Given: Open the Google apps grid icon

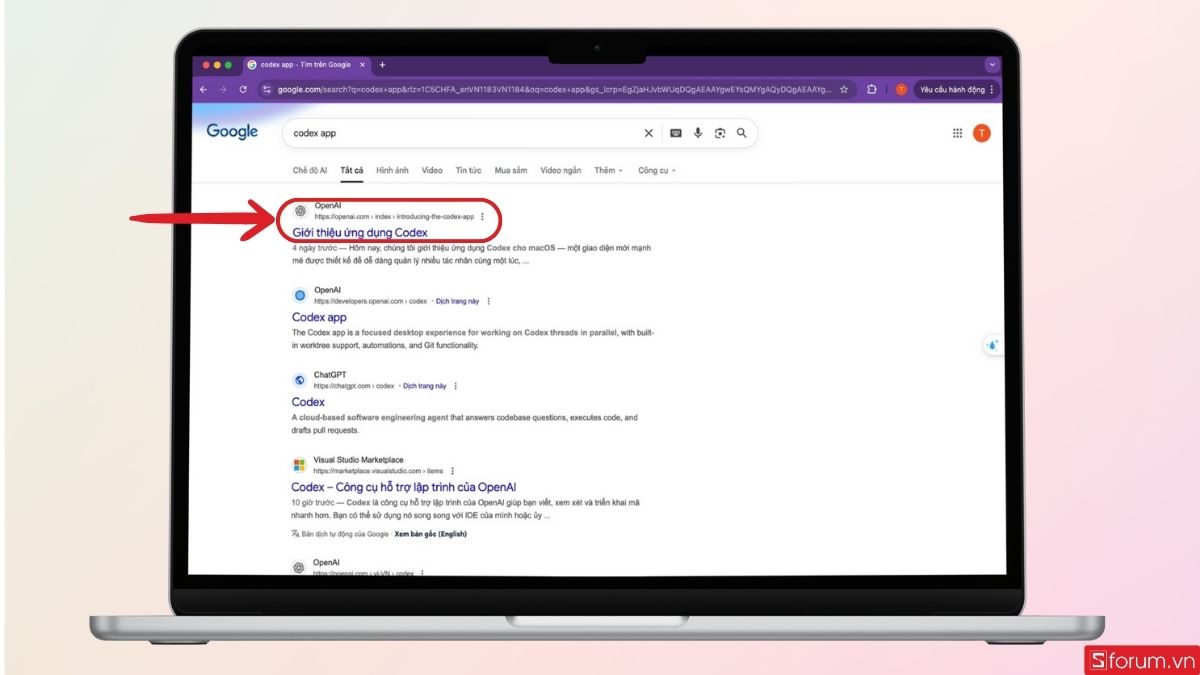Looking at the screenshot, I should [x=955, y=132].
